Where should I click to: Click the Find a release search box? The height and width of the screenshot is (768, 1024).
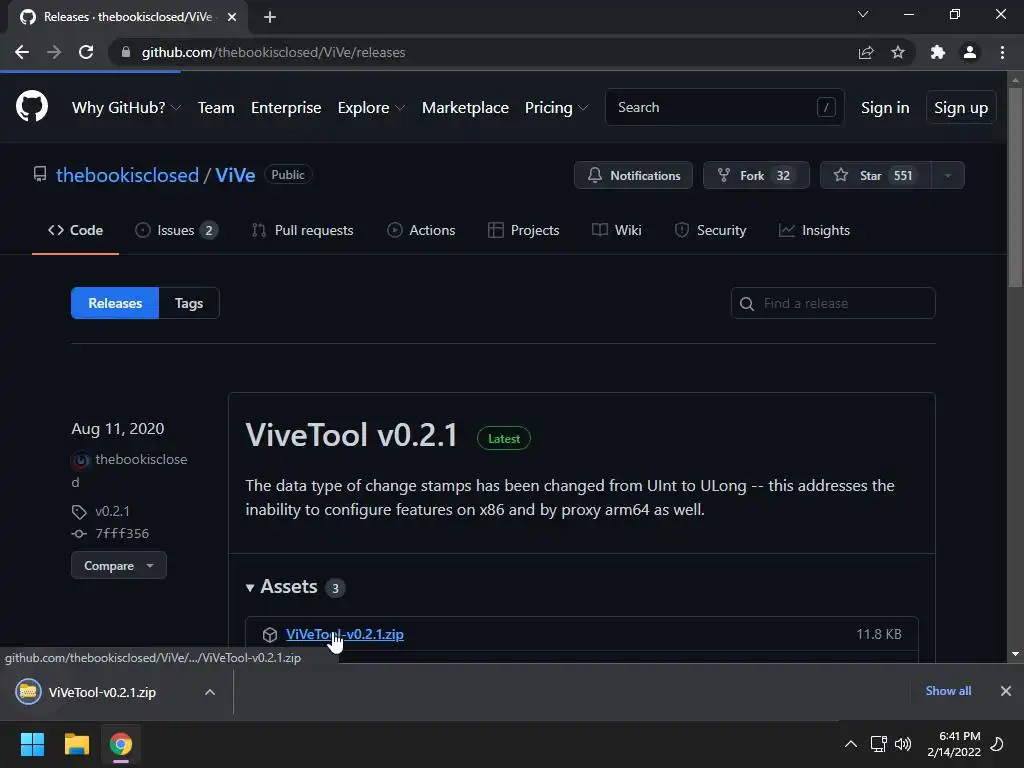[833, 303]
